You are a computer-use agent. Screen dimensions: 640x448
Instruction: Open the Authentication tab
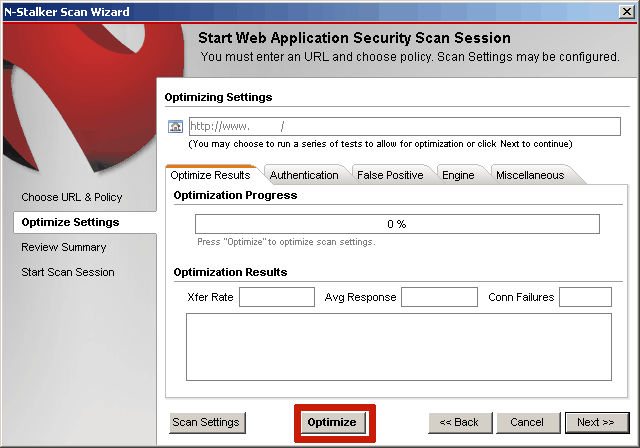click(304, 175)
